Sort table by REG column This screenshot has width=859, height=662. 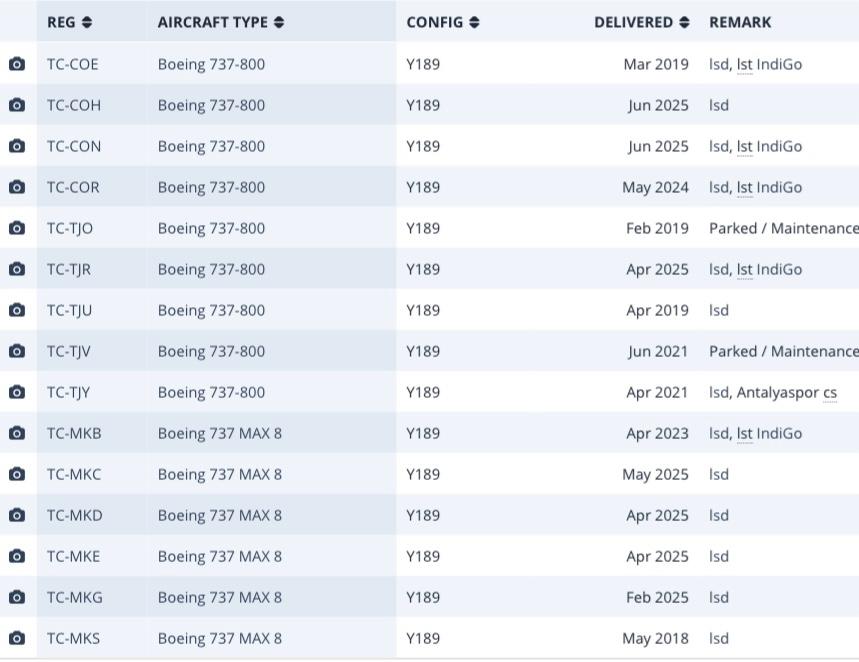pyautogui.click(x=69, y=22)
